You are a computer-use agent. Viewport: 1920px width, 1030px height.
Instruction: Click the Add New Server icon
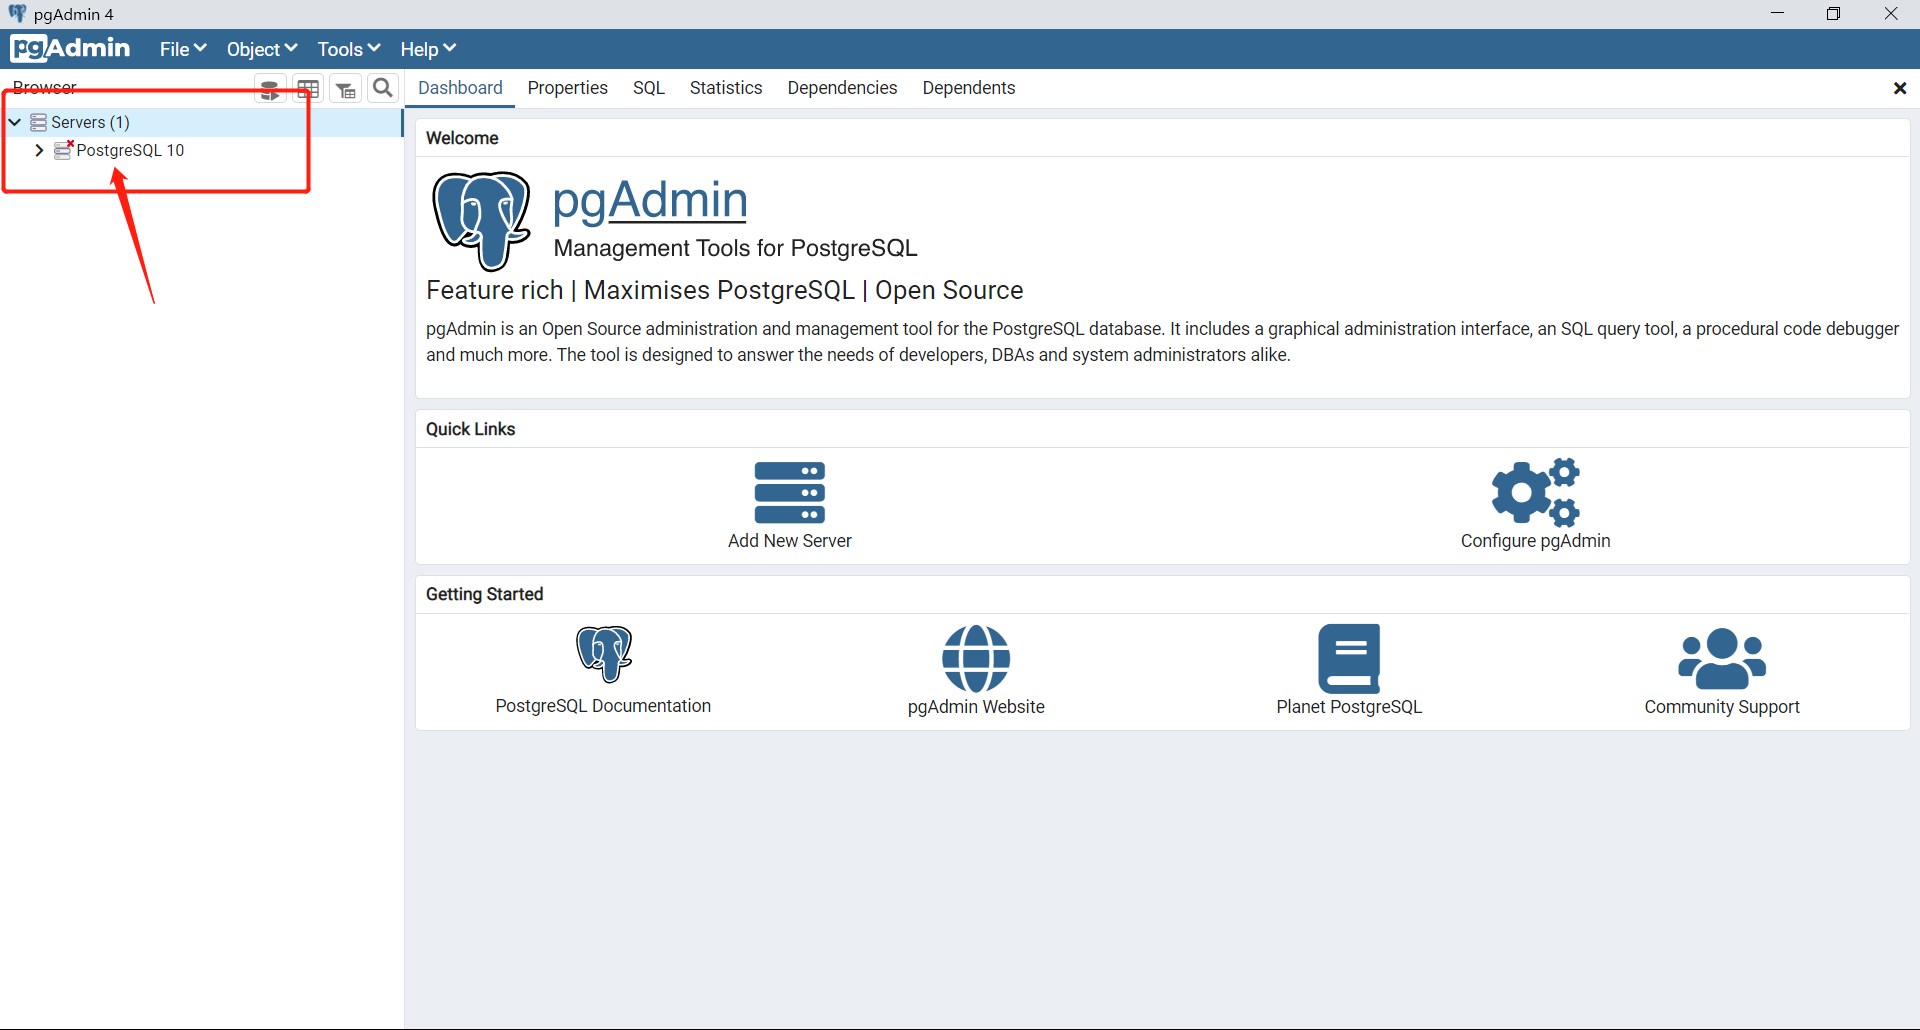pyautogui.click(x=790, y=492)
